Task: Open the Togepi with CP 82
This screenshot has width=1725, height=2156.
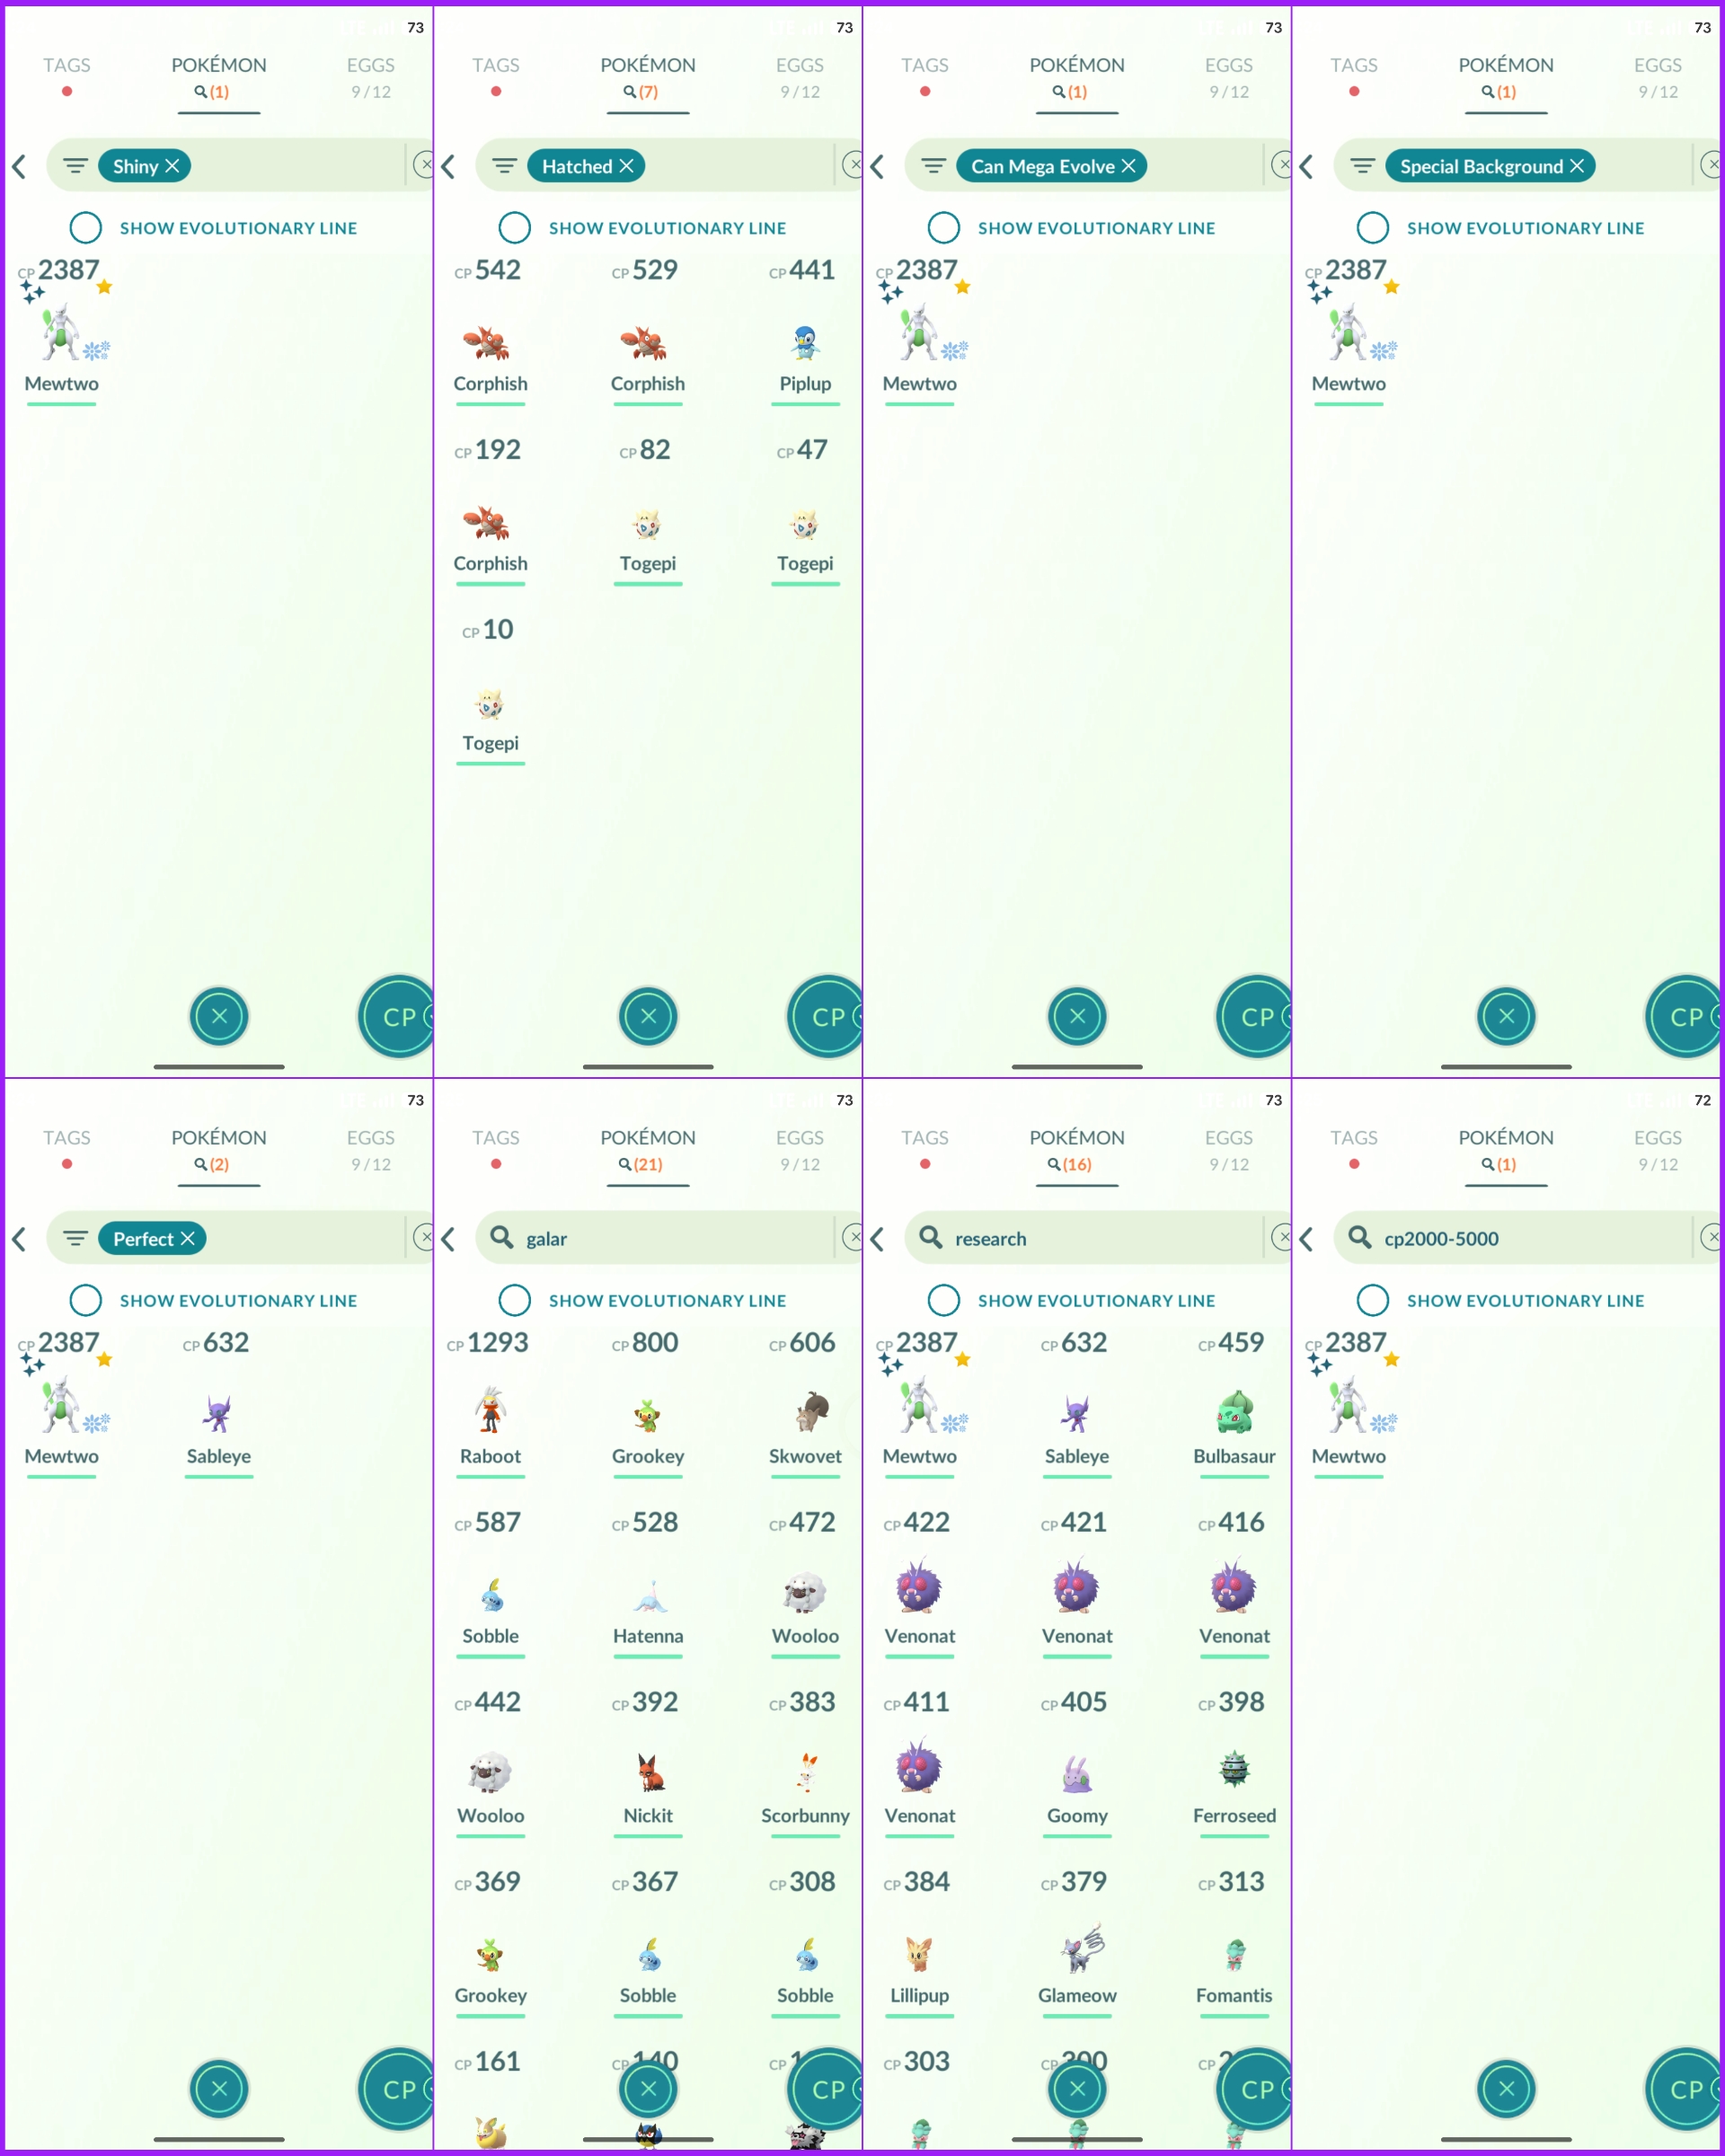Action: click(x=648, y=515)
